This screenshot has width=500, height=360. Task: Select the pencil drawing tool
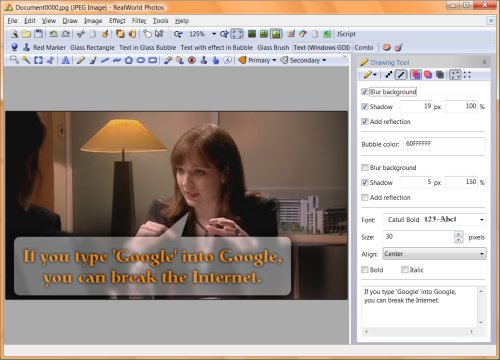click(80, 60)
